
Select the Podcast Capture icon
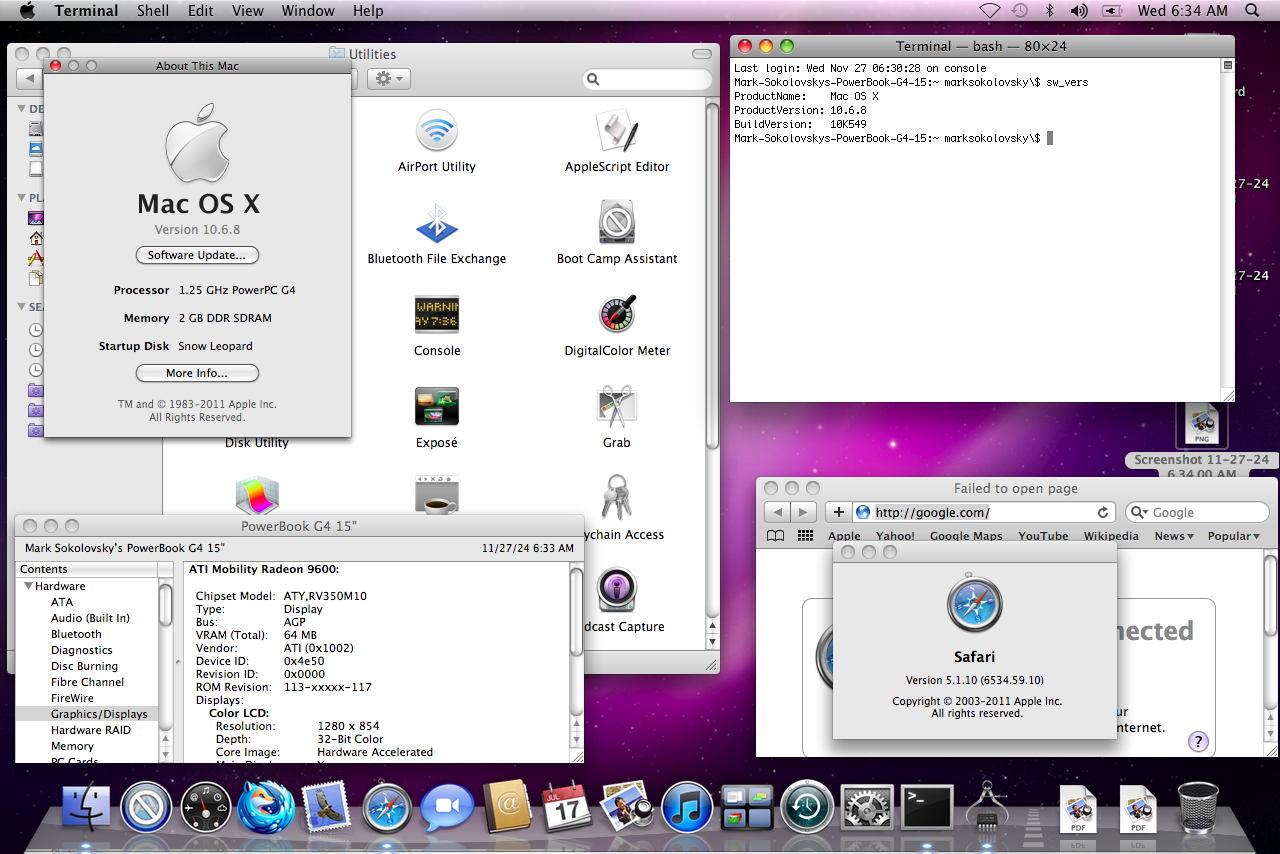pyautogui.click(x=617, y=591)
